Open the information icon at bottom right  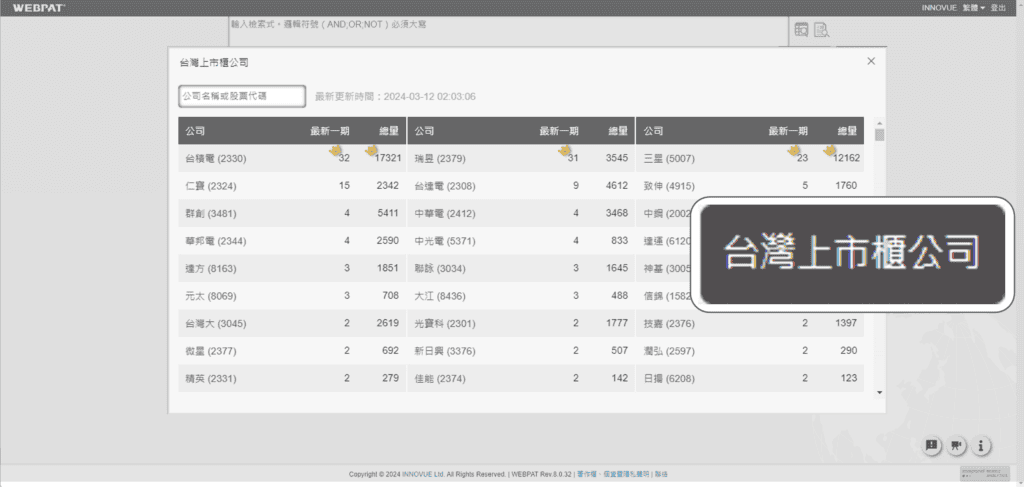982,446
